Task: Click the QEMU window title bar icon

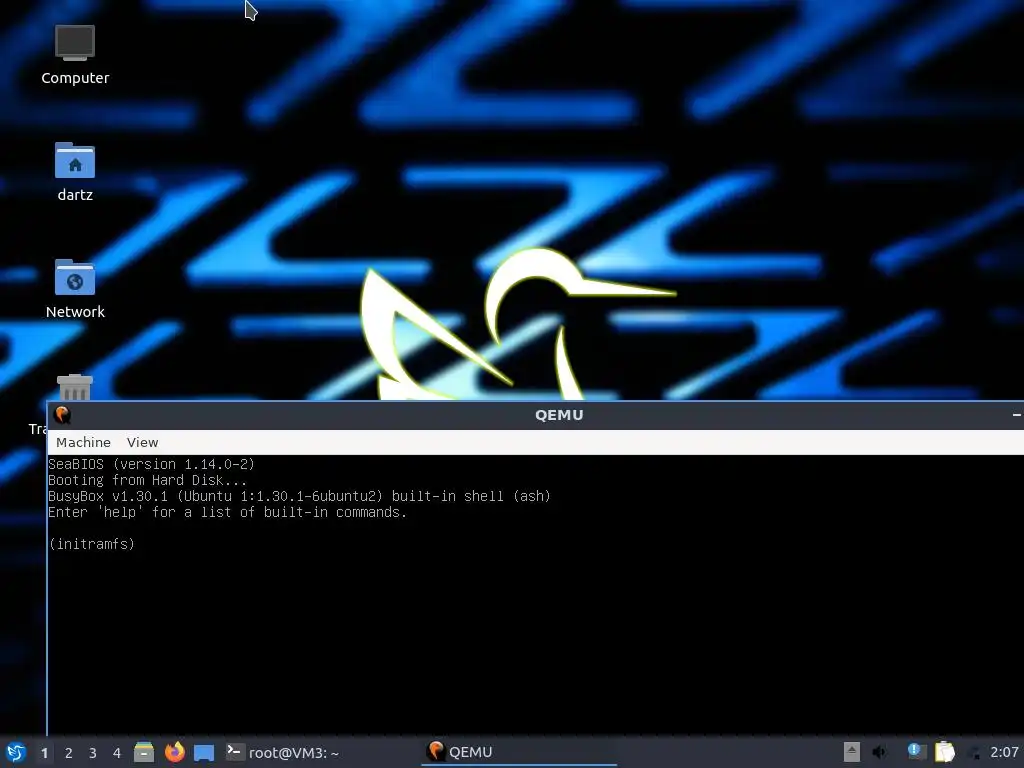Action: pos(63,415)
